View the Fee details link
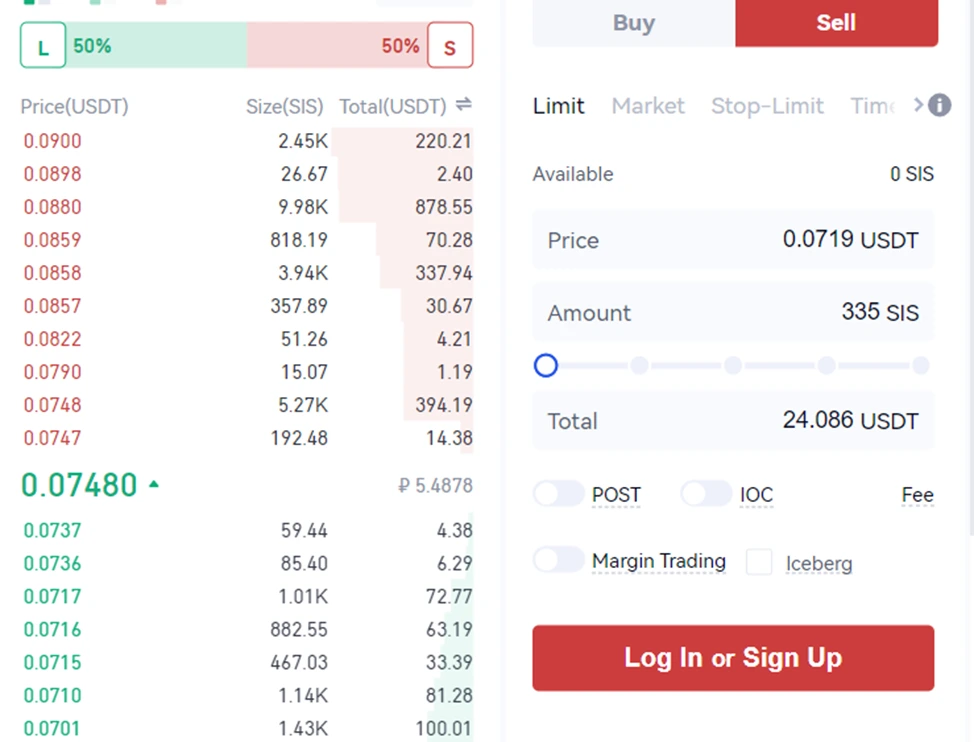This screenshot has width=974, height=742. tap(917, 495)
